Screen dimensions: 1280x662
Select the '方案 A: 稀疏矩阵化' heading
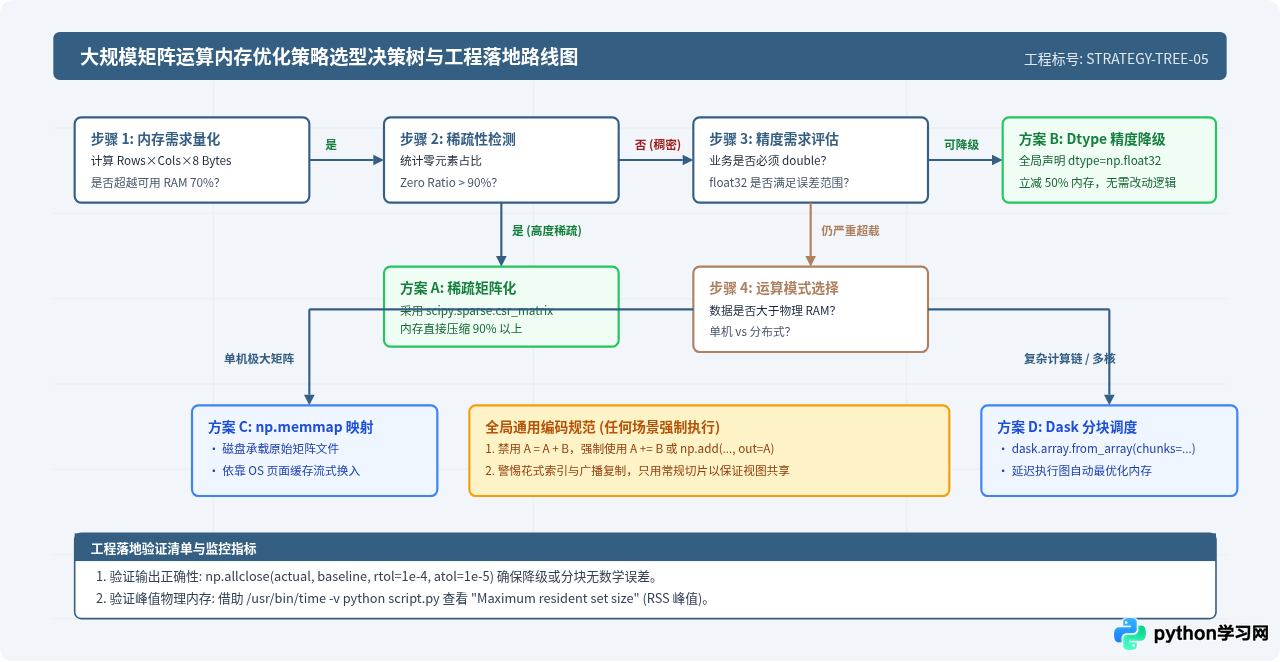coord(458,288)
